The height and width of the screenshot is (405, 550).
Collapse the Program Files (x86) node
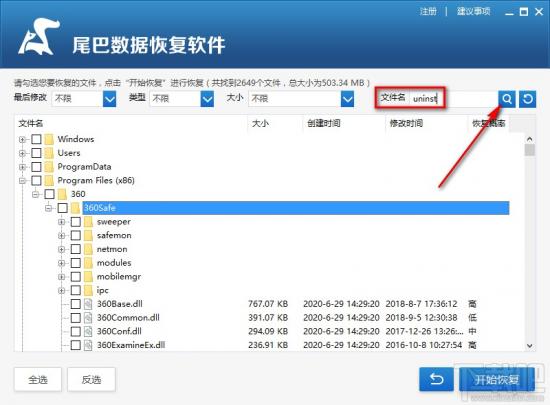22,181
